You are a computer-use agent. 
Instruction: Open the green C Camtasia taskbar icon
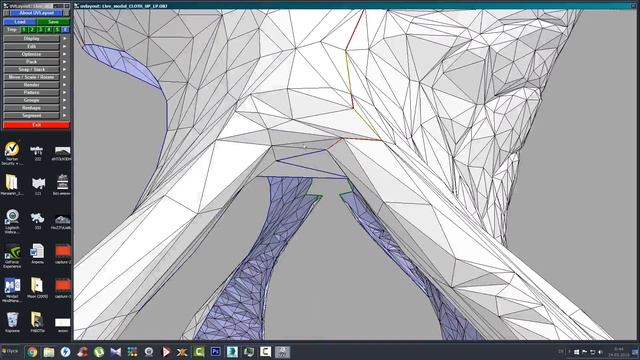tap(199, 352)
